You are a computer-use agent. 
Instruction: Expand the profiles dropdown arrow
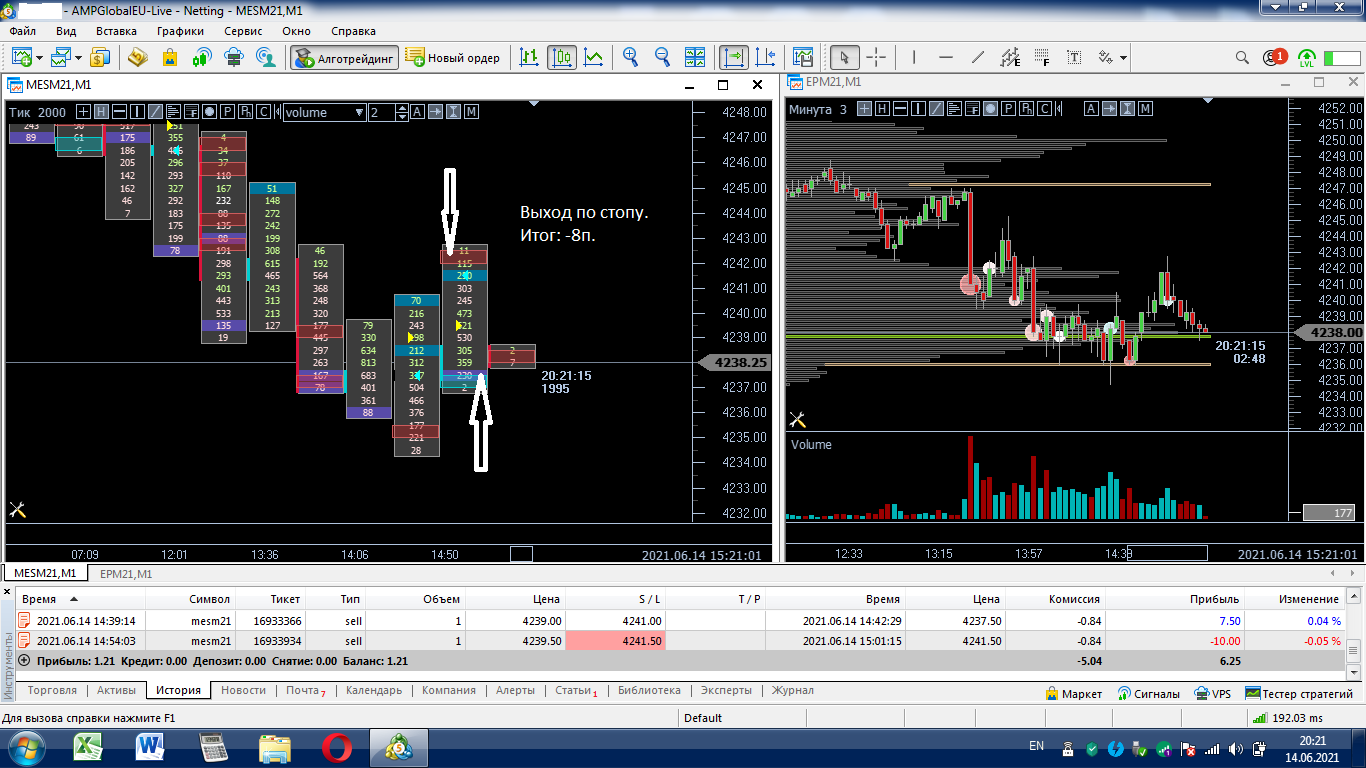point(80,58)
